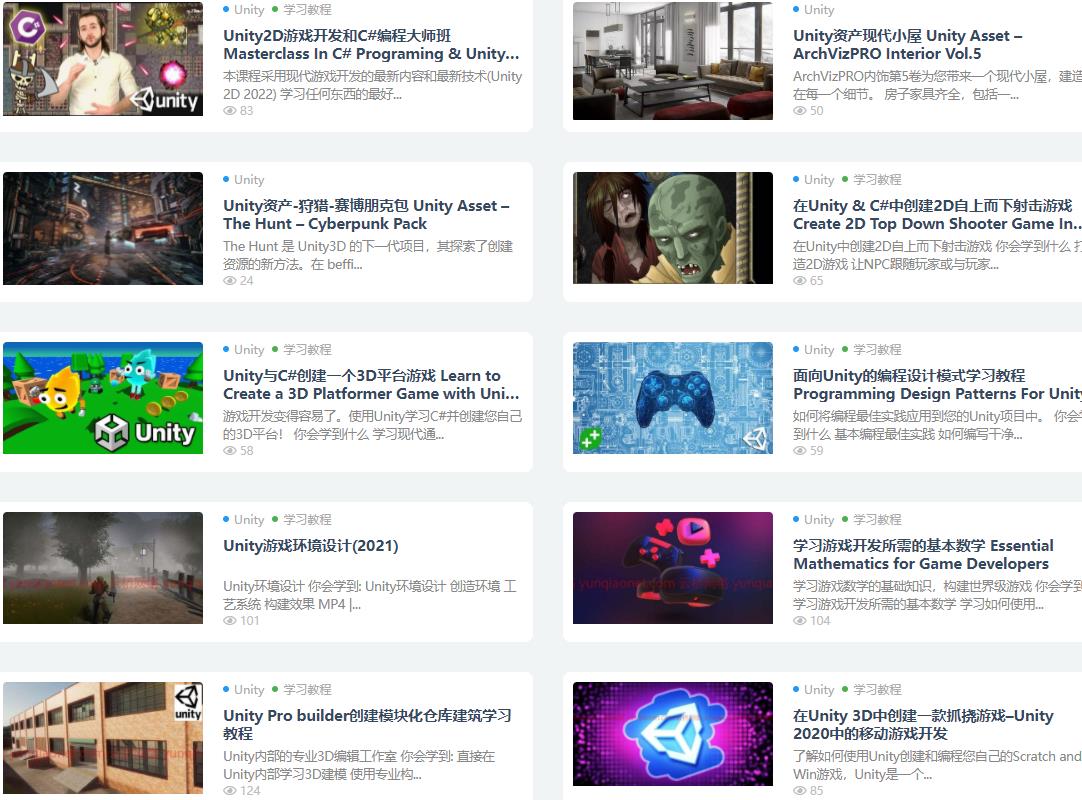This screenshot has width=1082, height=800.
Task: Click the eye view icon showing 50
Action: click(x=800, y=110)
